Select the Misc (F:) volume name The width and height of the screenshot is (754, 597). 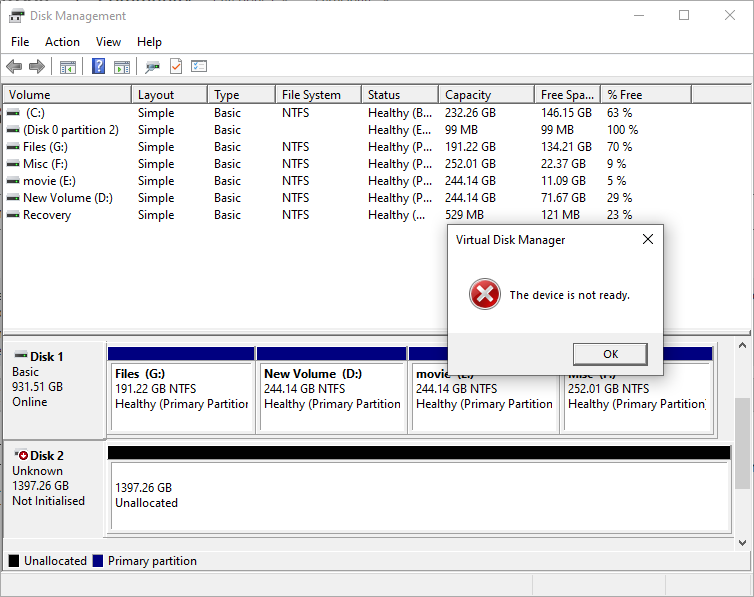coord(45,164)
